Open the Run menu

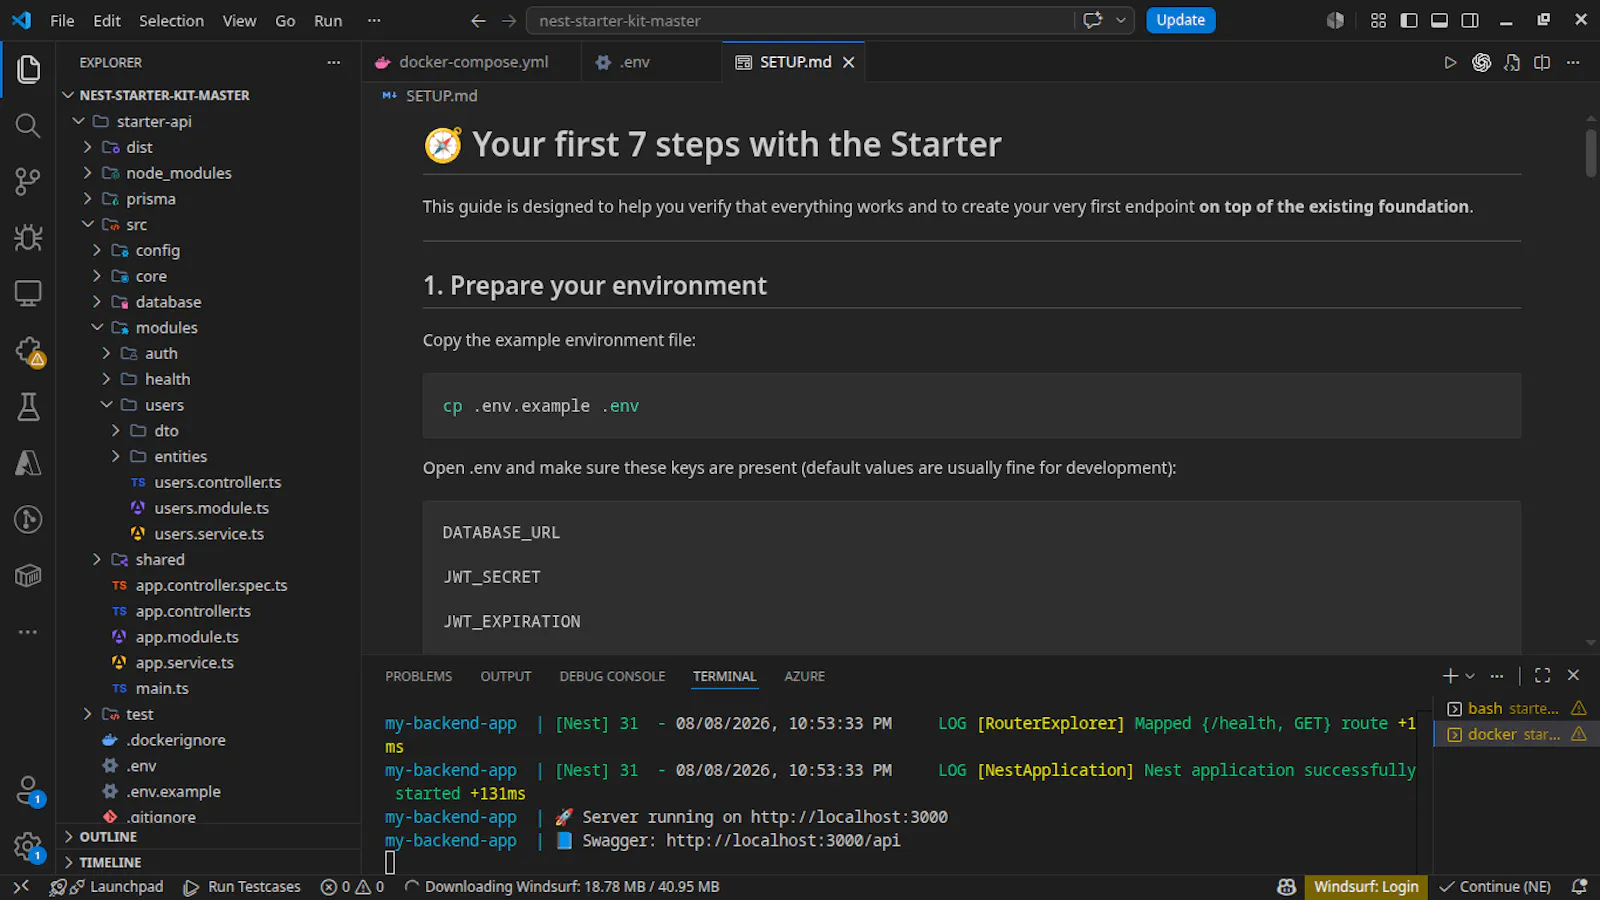[x=328, y=20]
